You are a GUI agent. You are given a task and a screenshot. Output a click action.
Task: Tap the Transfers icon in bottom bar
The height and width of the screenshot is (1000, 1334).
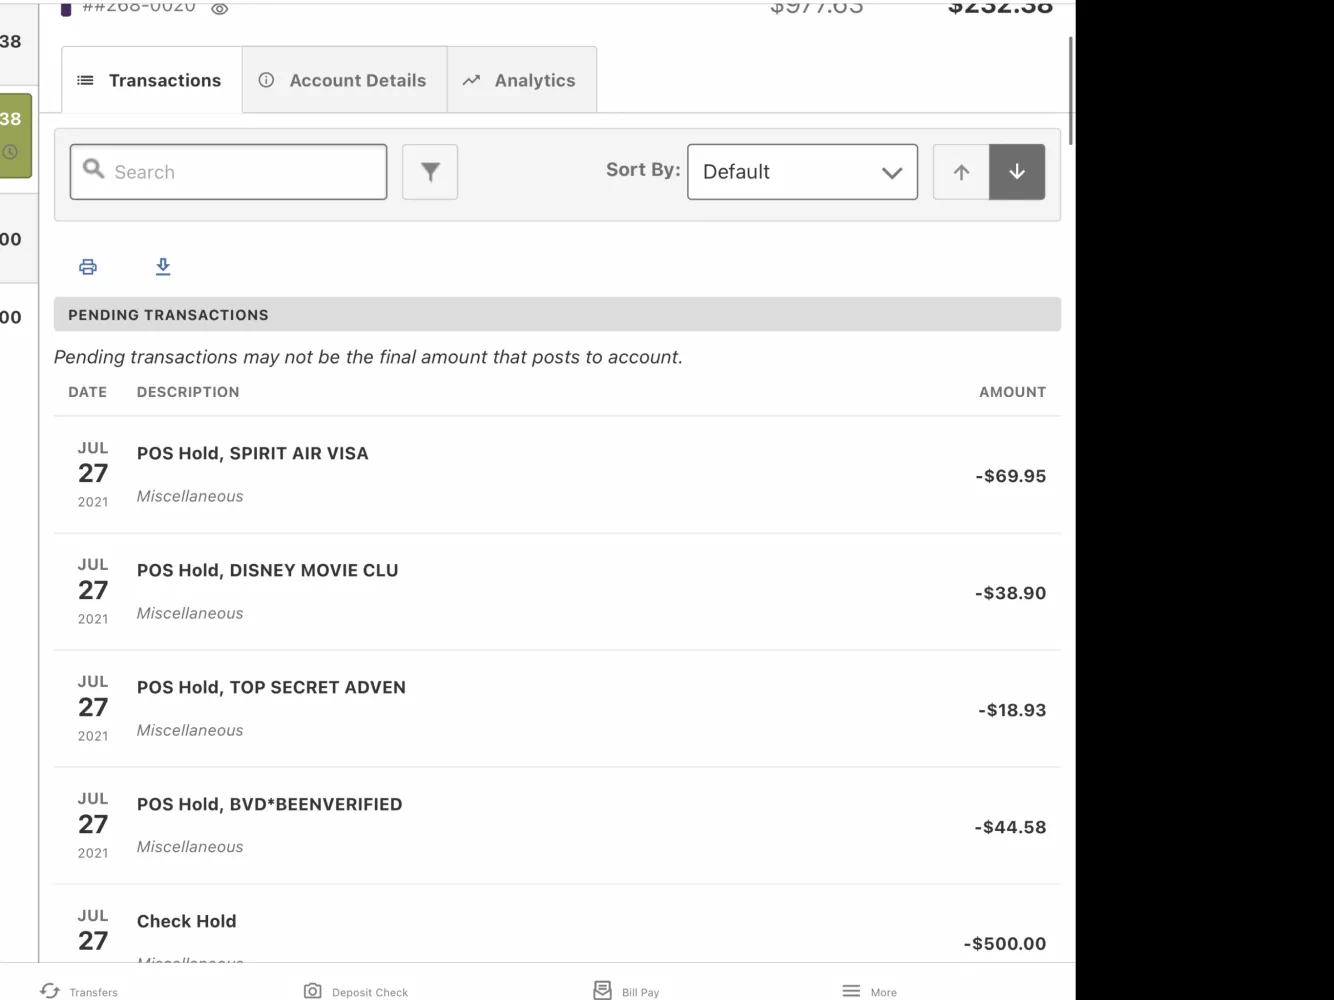point(50,990)
